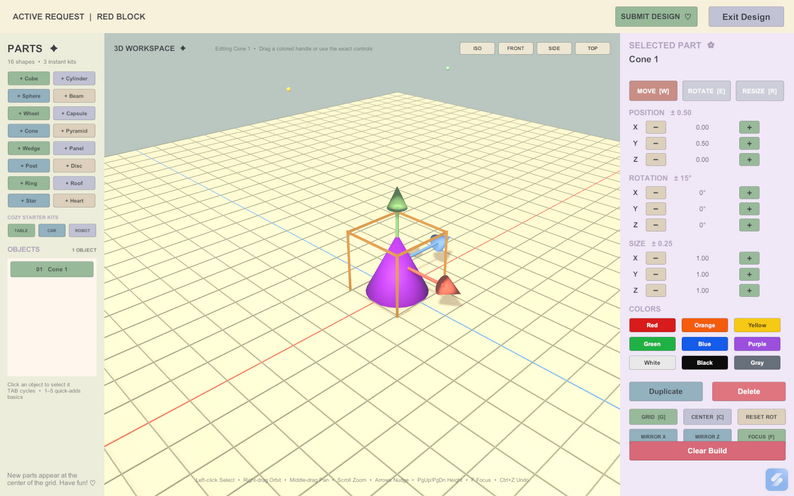The height and width of the screenshot is (496, 794).
Task: Switch to TOP camera view
Action: pos(592,48)
